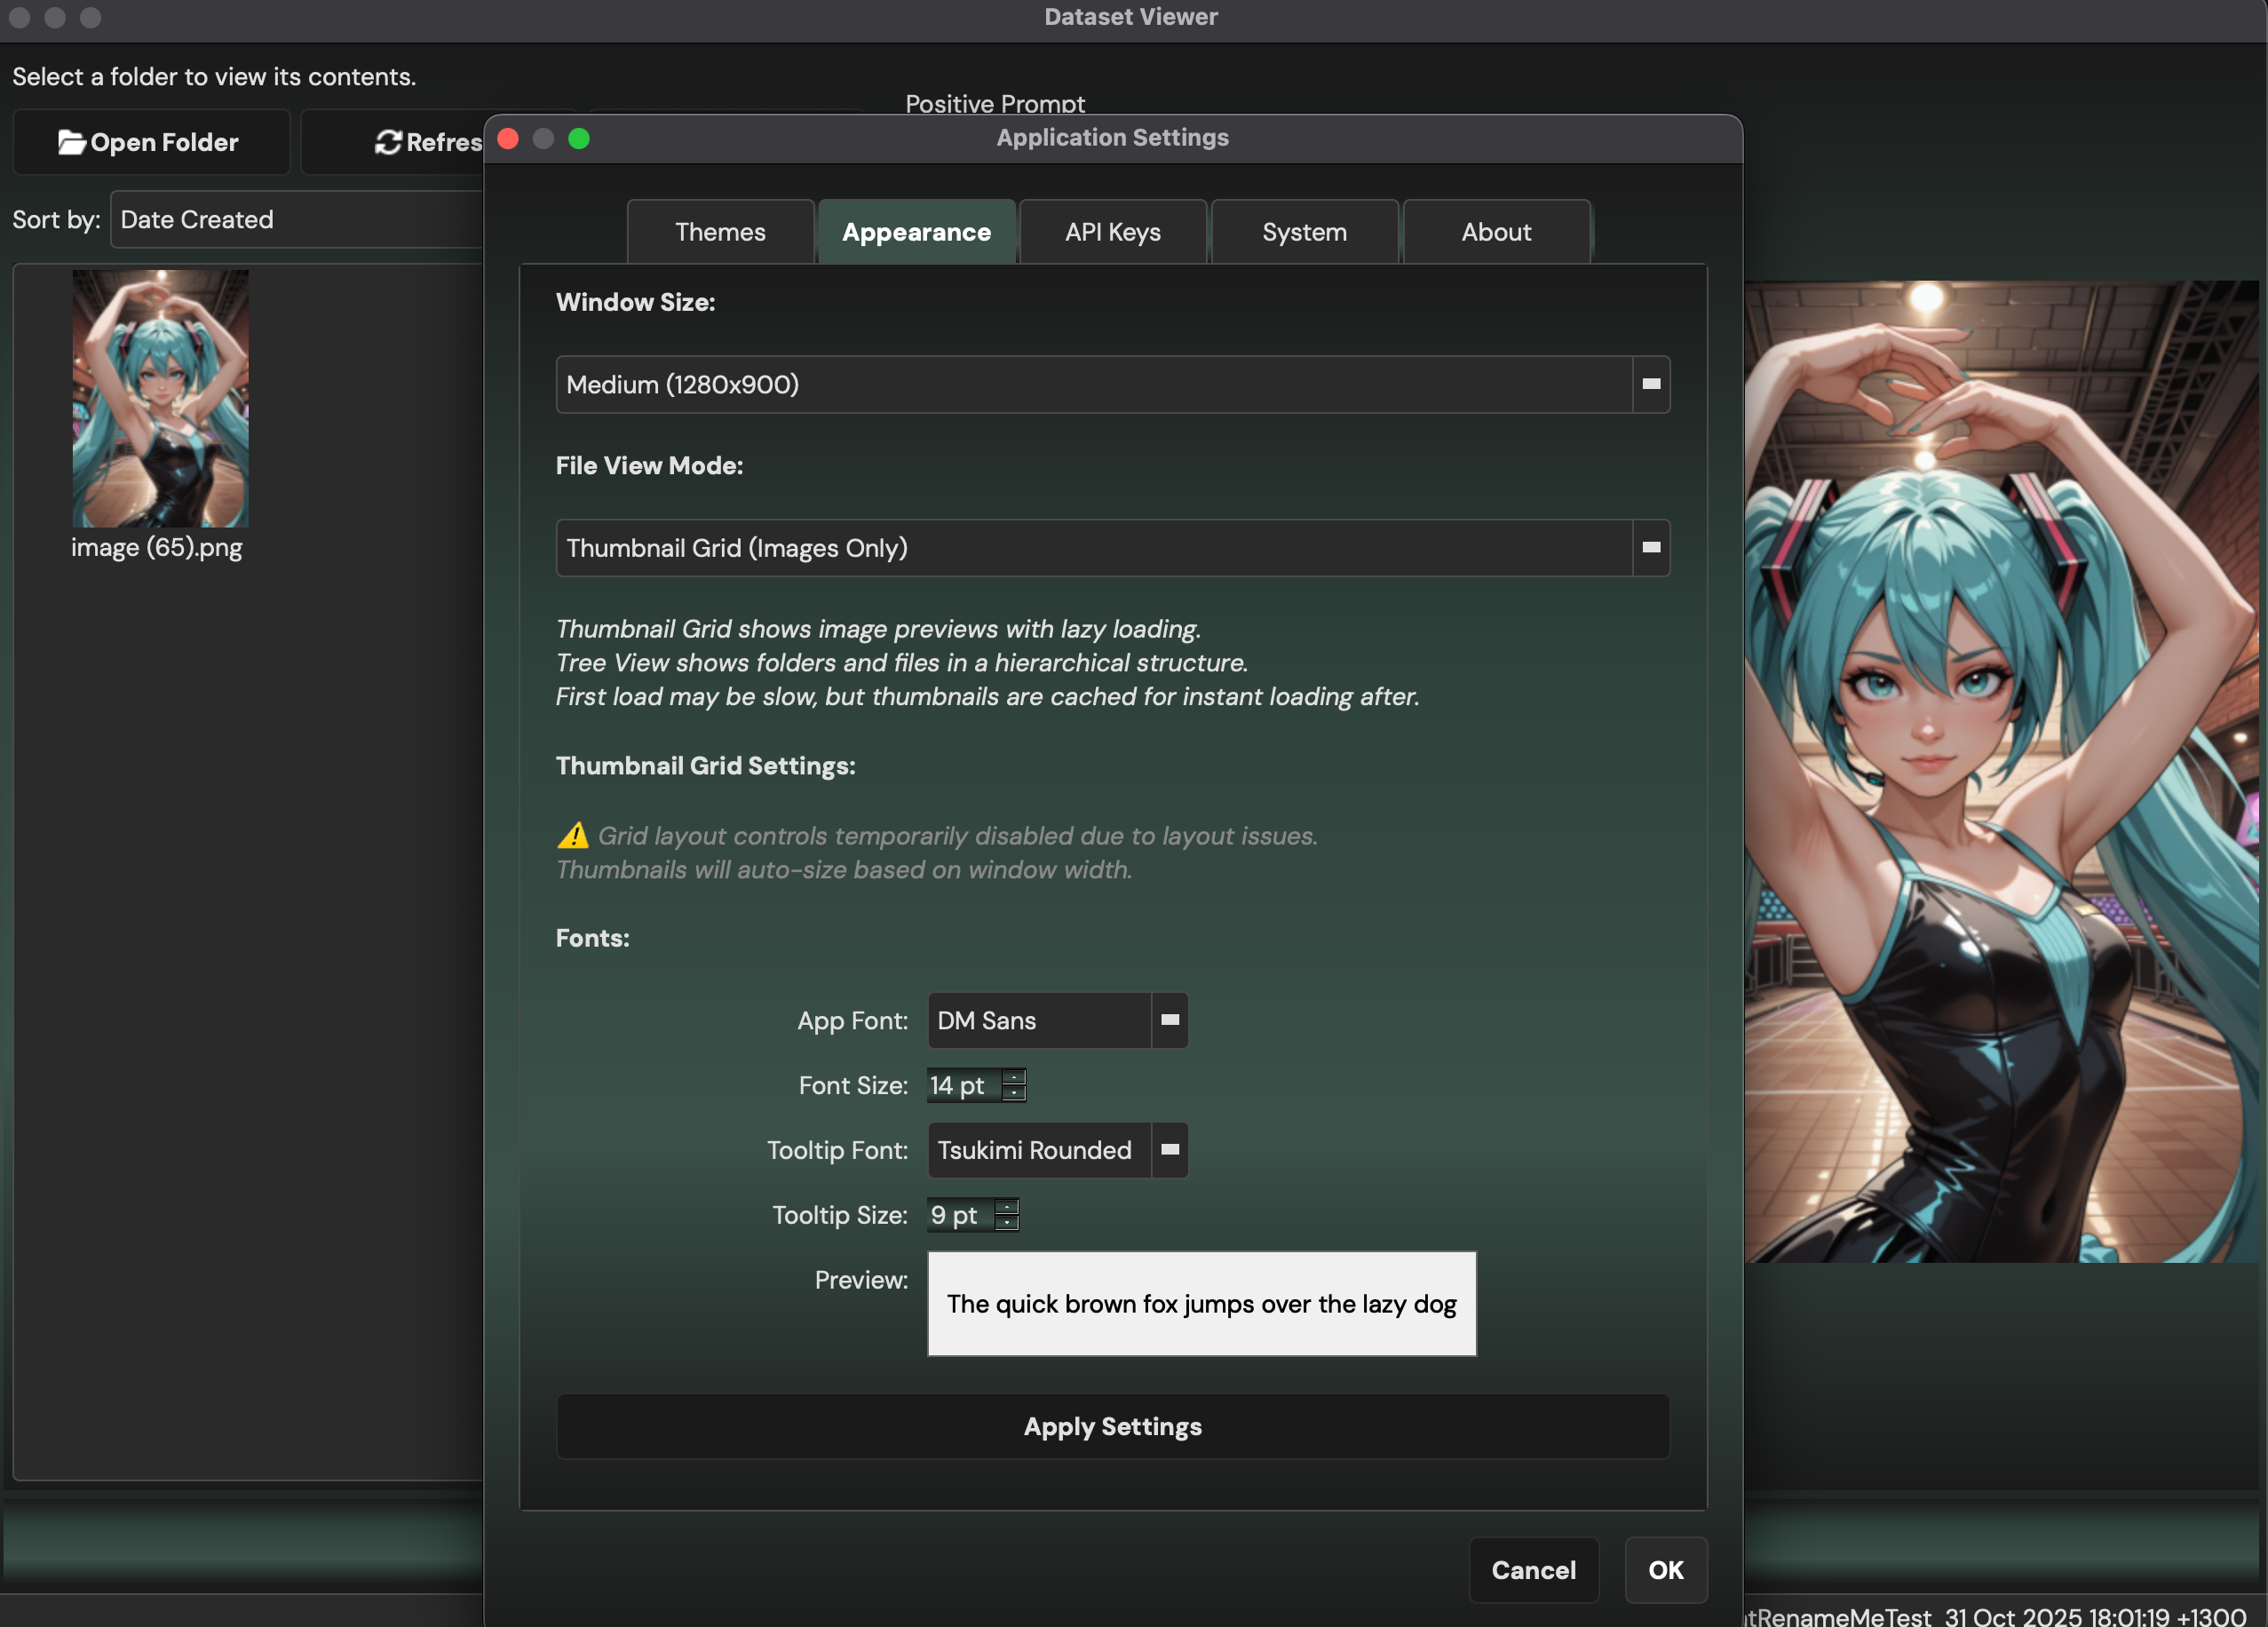Click the File View Mode dropdown arrow icon
The width and height of the screenshot is (2268, 1627).
[x=1650, y=547]
